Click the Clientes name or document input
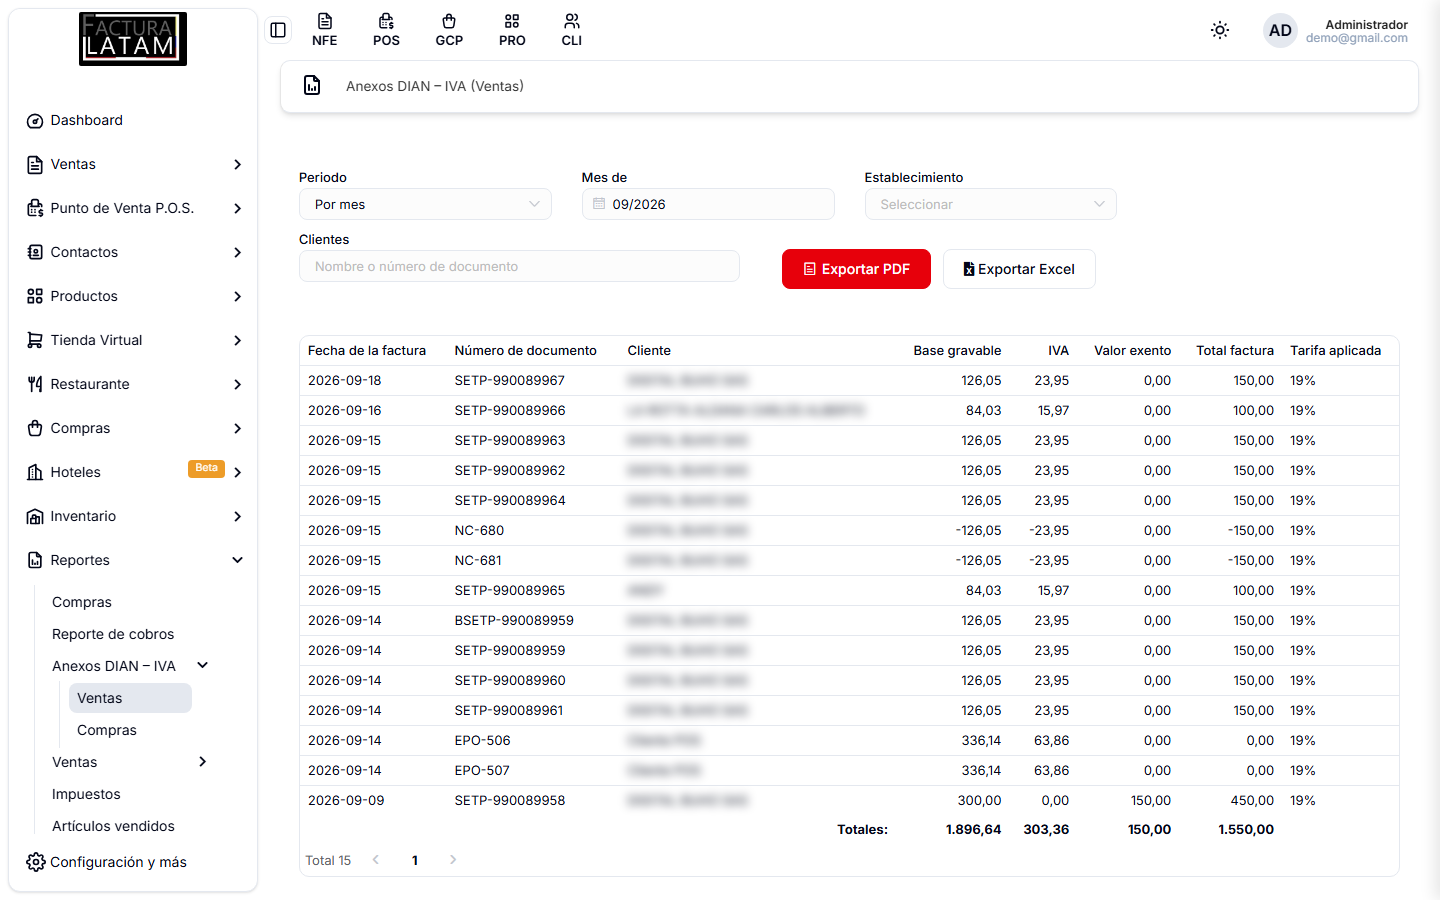1440x900 pixels. (x=519, y=266)
